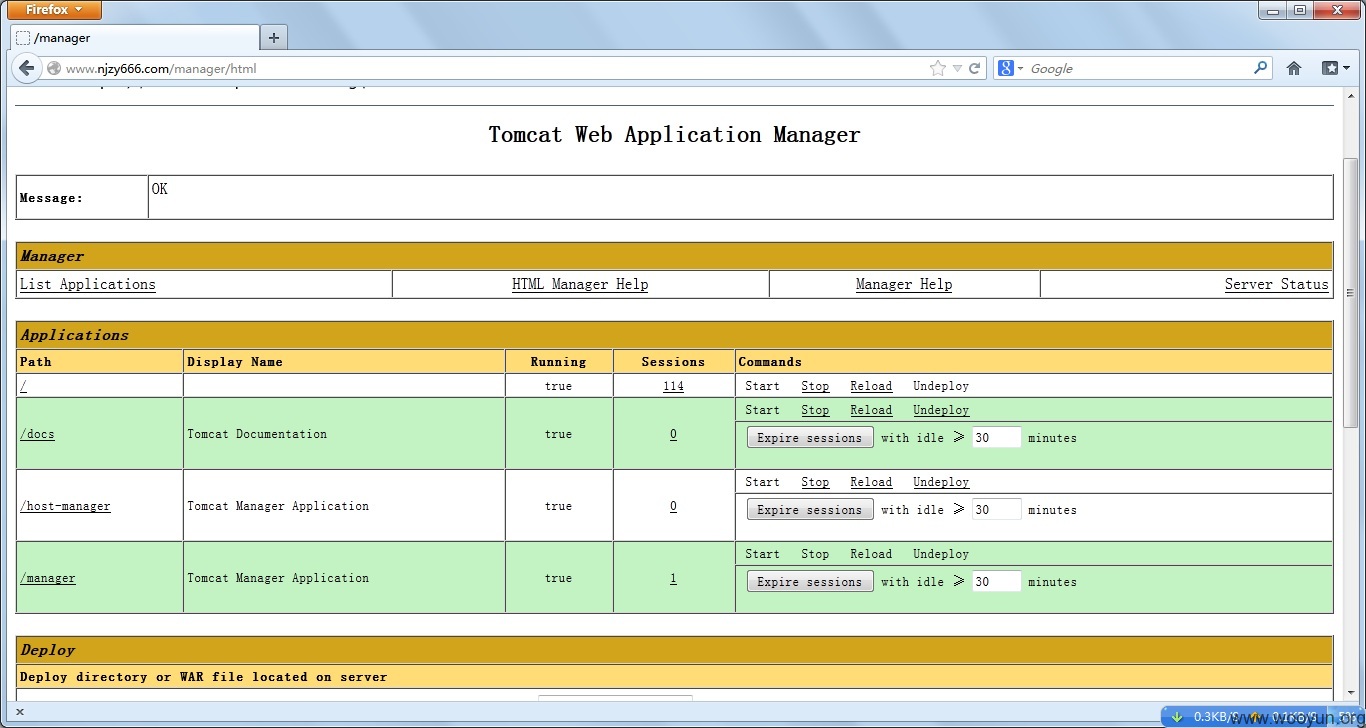Expire sessions for /docs
Image resolution: width=1366 pixels, height=728 pixels.
pyautogui.click(x=810, y=438)
